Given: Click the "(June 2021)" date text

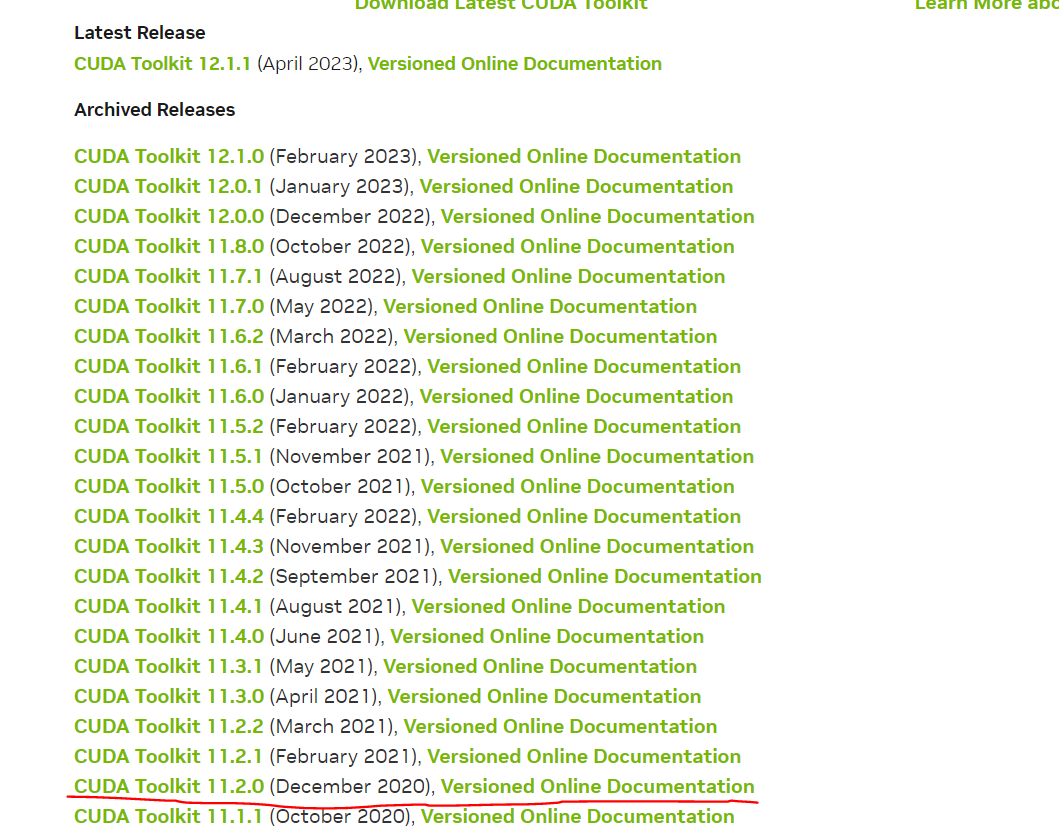Looking at the screenshot, I should click(x=326, y=636).
